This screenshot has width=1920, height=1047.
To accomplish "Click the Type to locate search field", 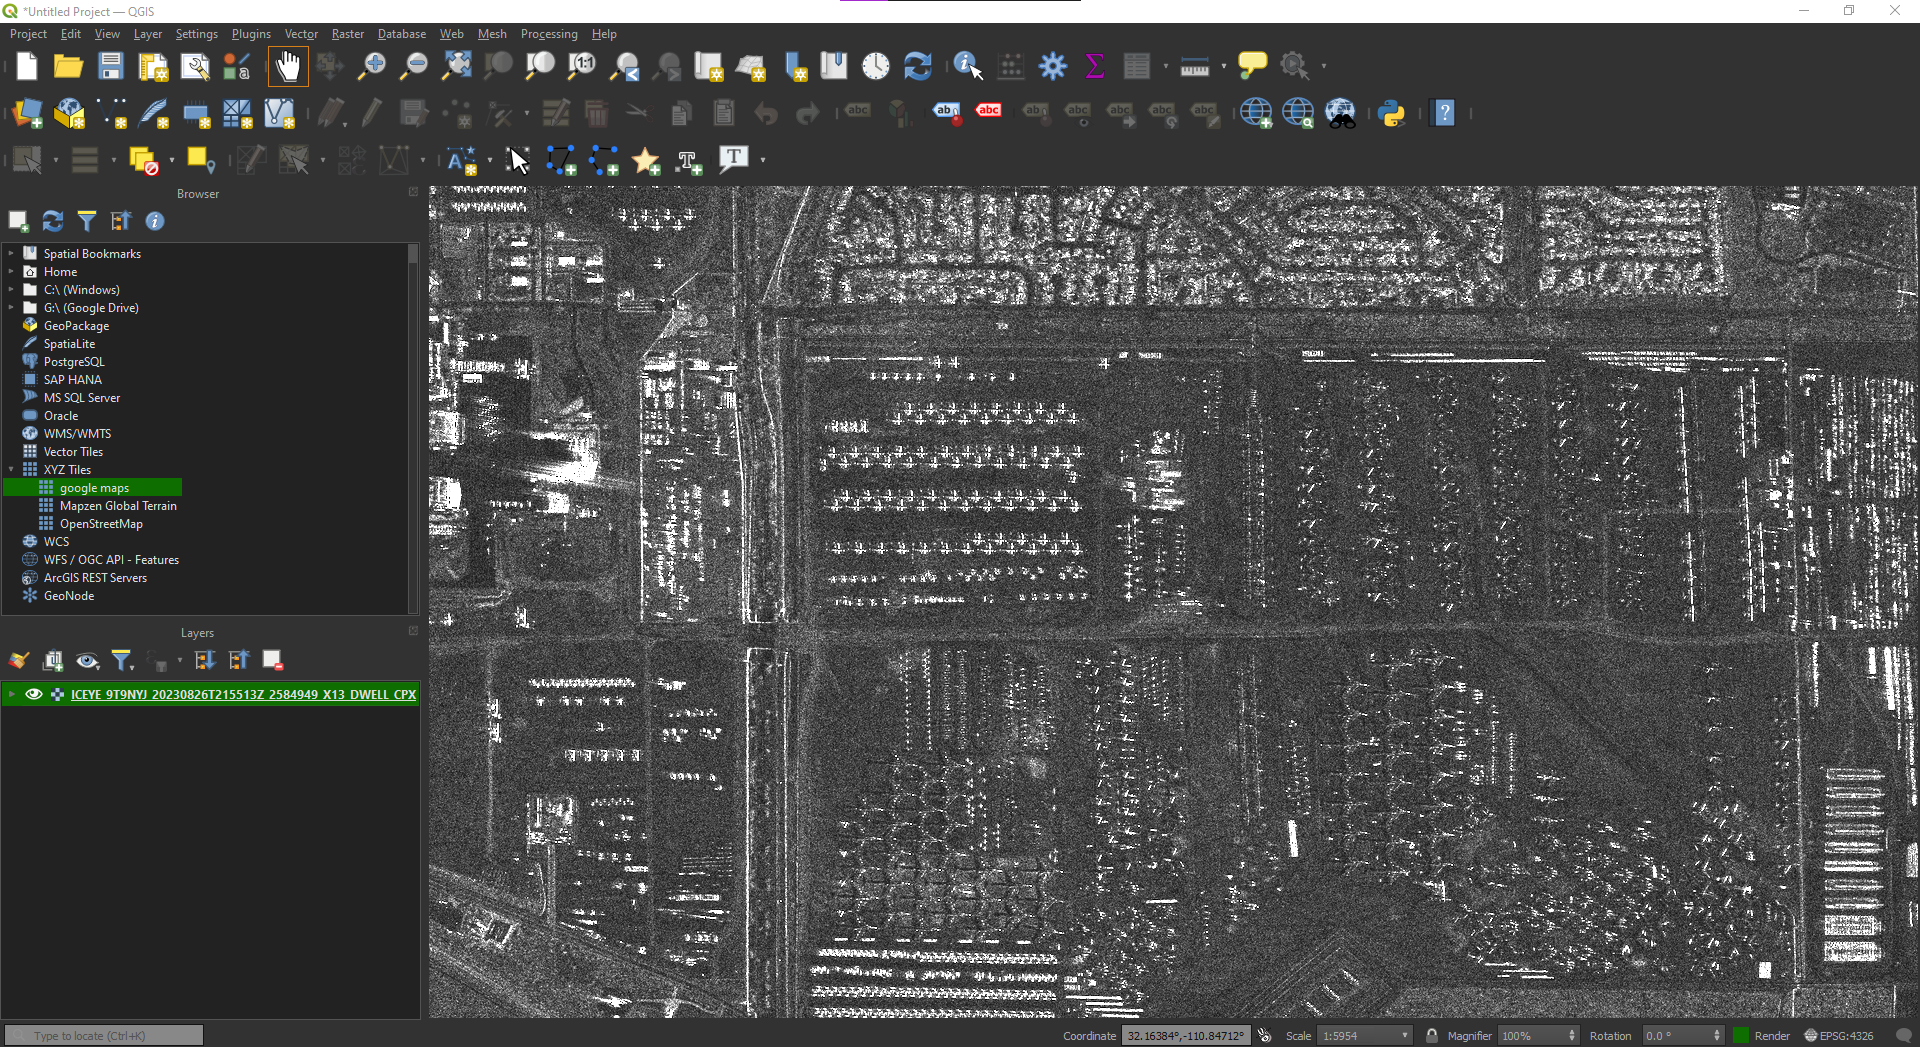I will click(x=104, y=1036).
